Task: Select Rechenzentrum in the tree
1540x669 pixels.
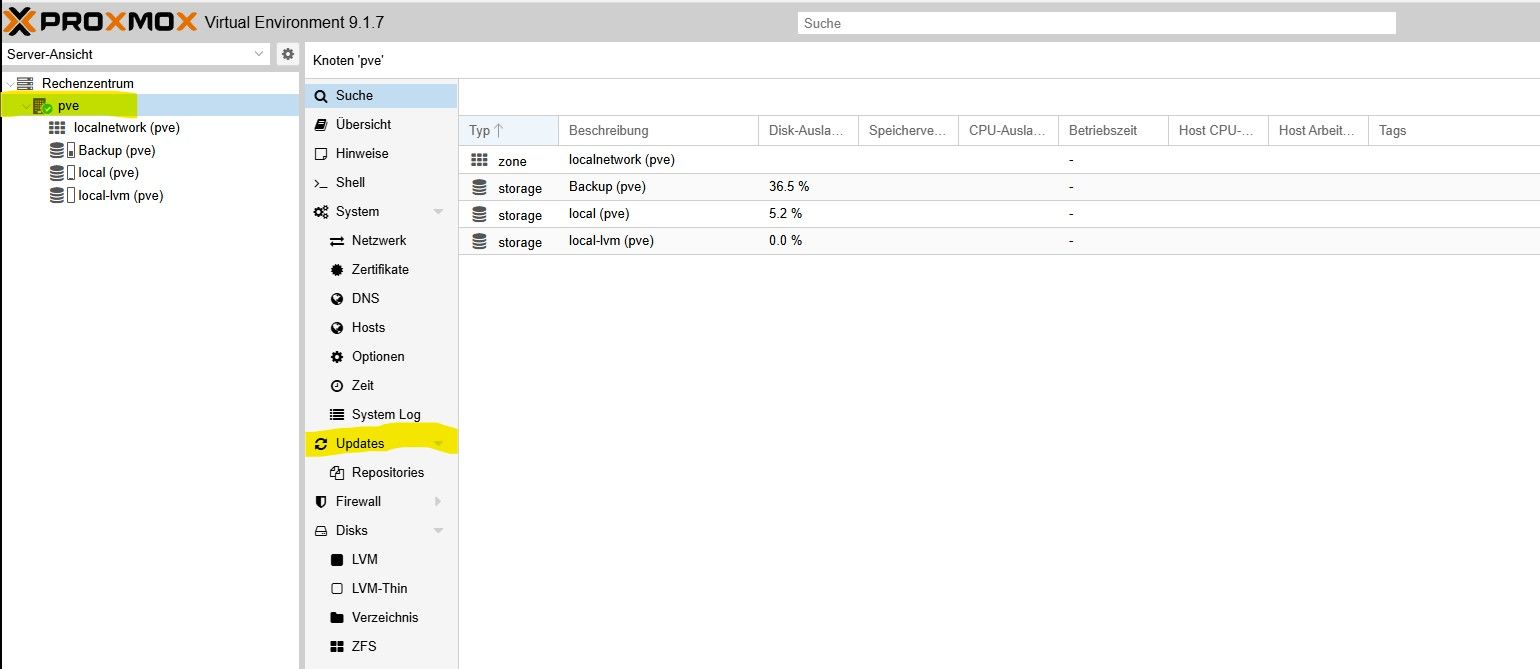Action: pos(88,83)
